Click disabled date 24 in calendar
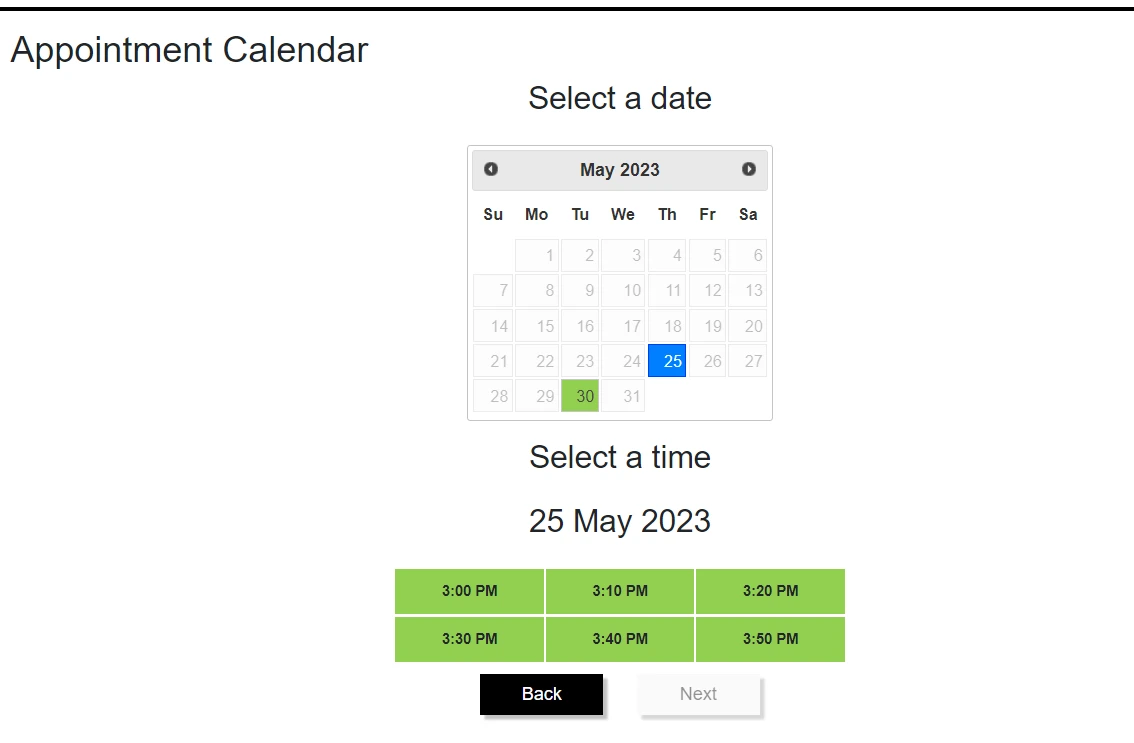 point(623,361)
